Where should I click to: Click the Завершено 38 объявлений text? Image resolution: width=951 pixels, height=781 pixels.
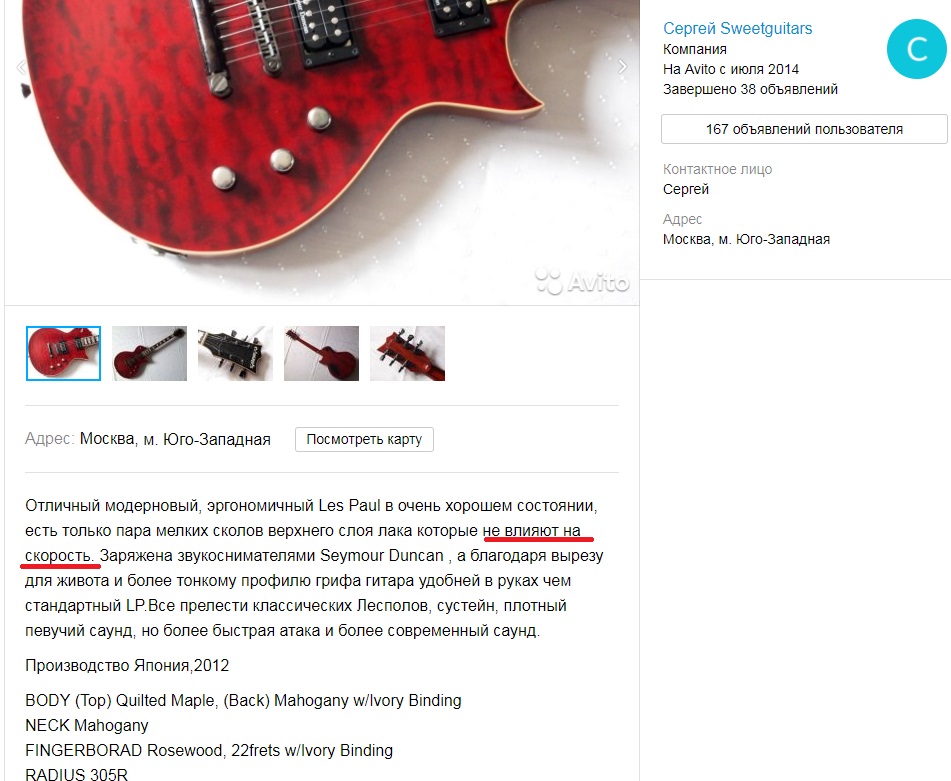tap(750, 89)
